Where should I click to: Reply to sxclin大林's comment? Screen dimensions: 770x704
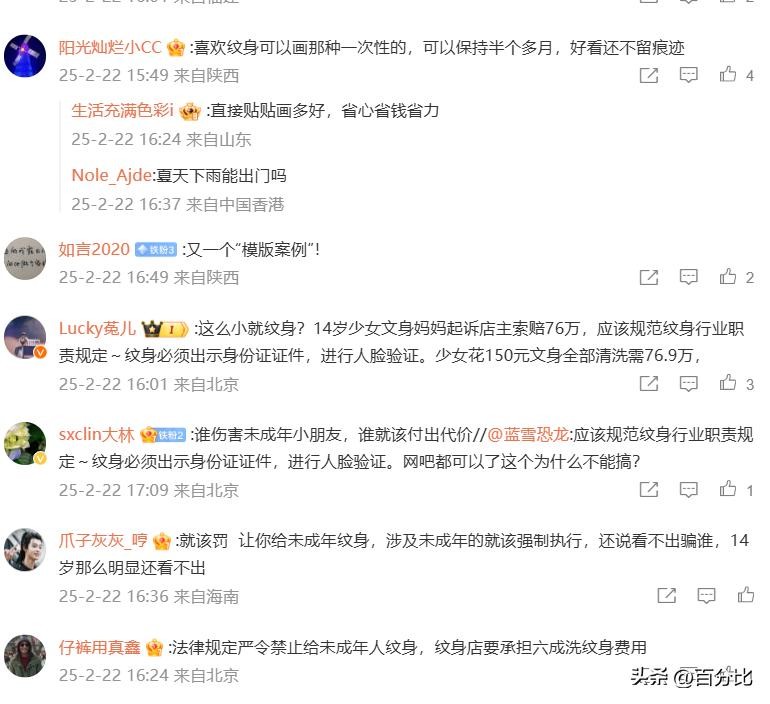click(688, 489)
